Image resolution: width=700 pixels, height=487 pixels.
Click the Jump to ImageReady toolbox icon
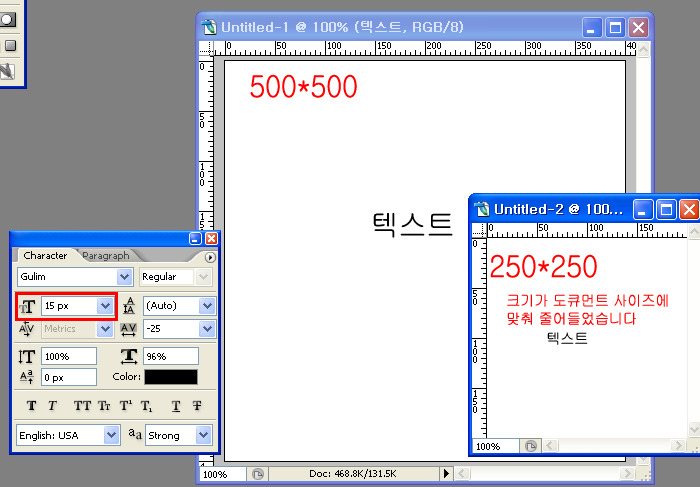[8, 71]
